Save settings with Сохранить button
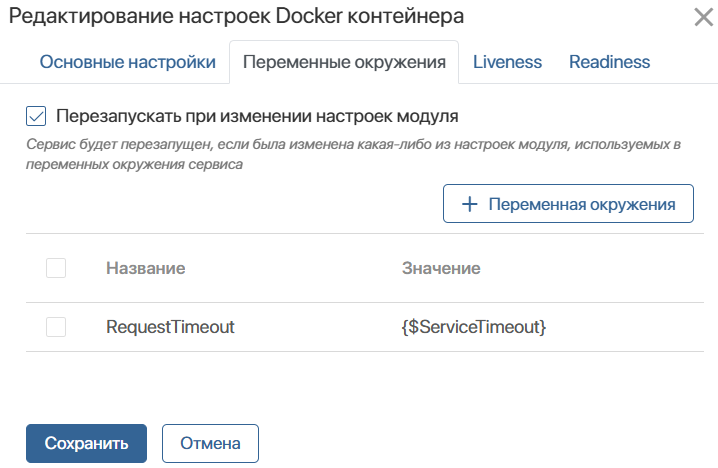Image resolution: width=718 pixels, height=468 pixels. (87, 443)
